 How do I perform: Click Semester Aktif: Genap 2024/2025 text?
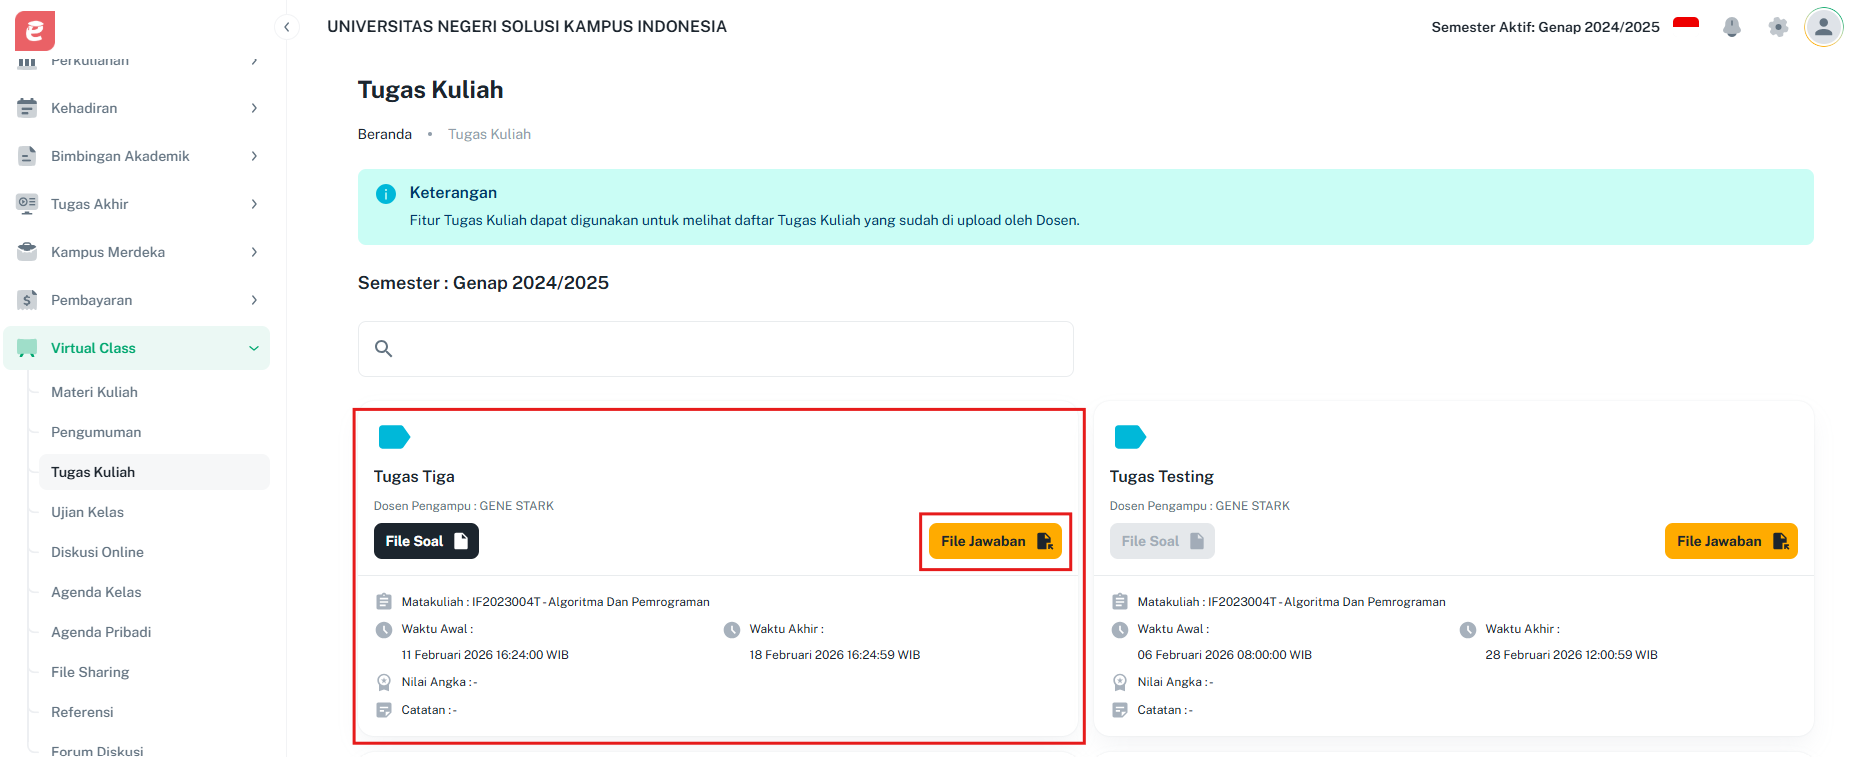point(1545,27)
